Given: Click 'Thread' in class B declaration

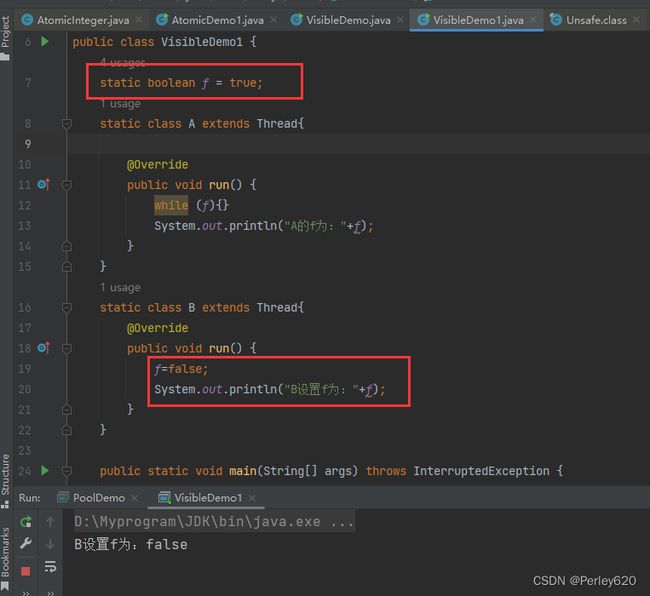Looking at the screenshot, I should click(x=277, y=308).
